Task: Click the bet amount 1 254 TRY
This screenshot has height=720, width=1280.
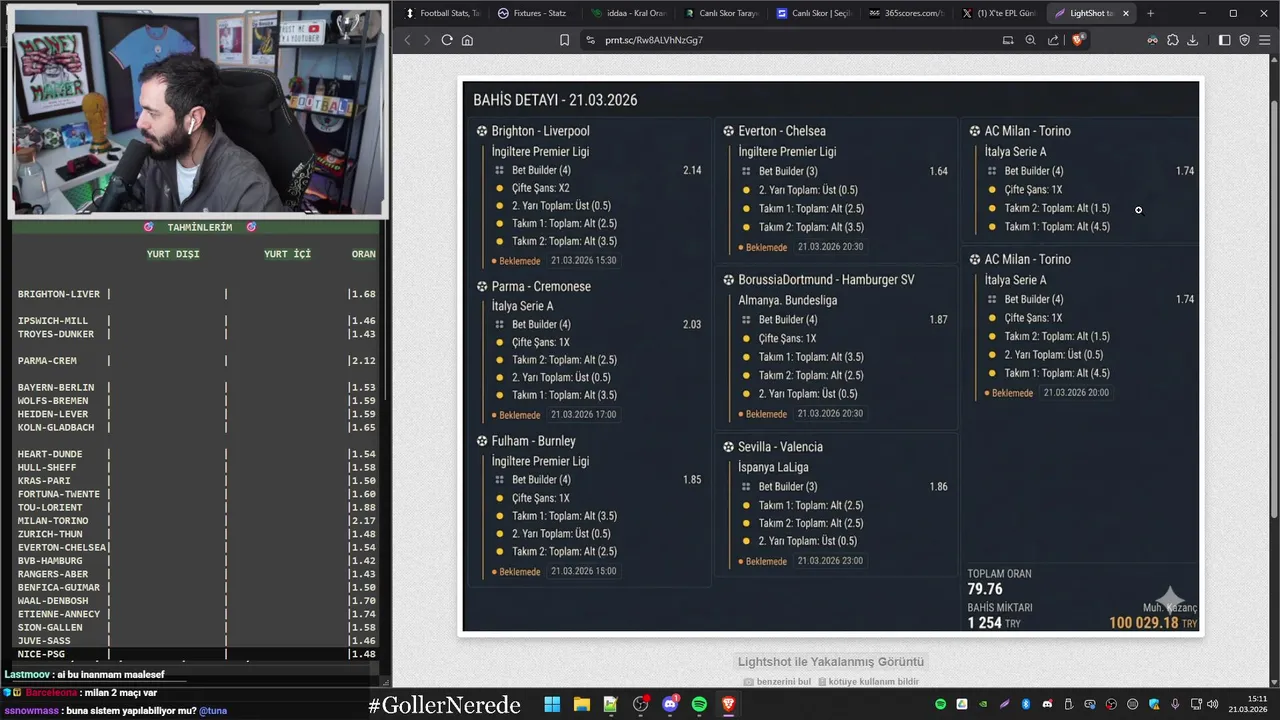Action: click(x=994, y=623)
